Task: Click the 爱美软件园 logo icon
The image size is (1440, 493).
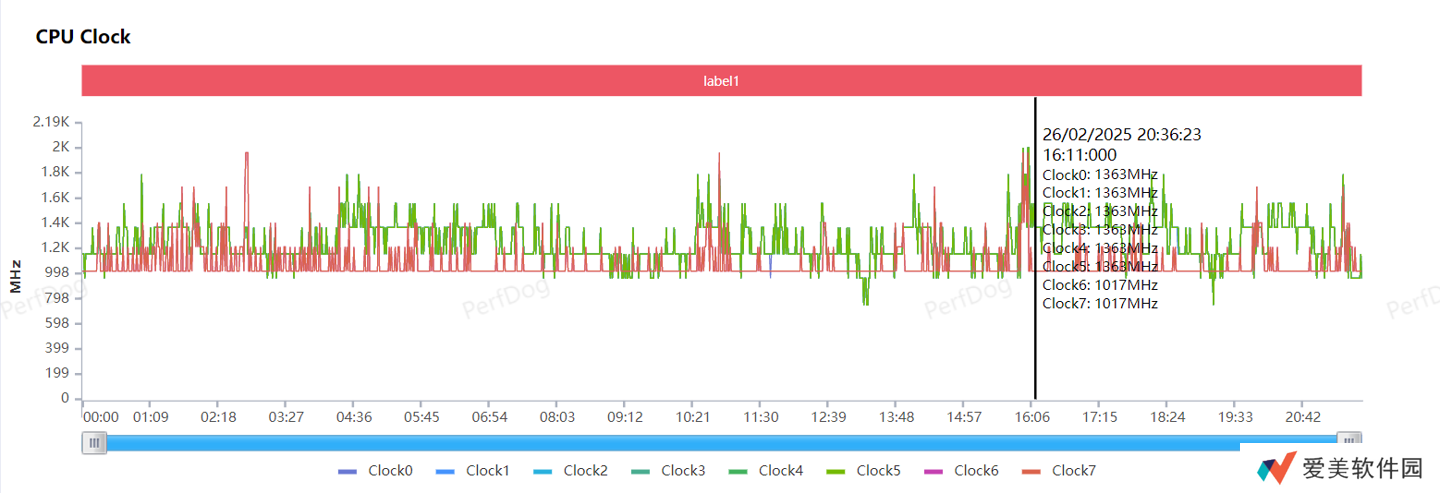Action: [1277, 468]
